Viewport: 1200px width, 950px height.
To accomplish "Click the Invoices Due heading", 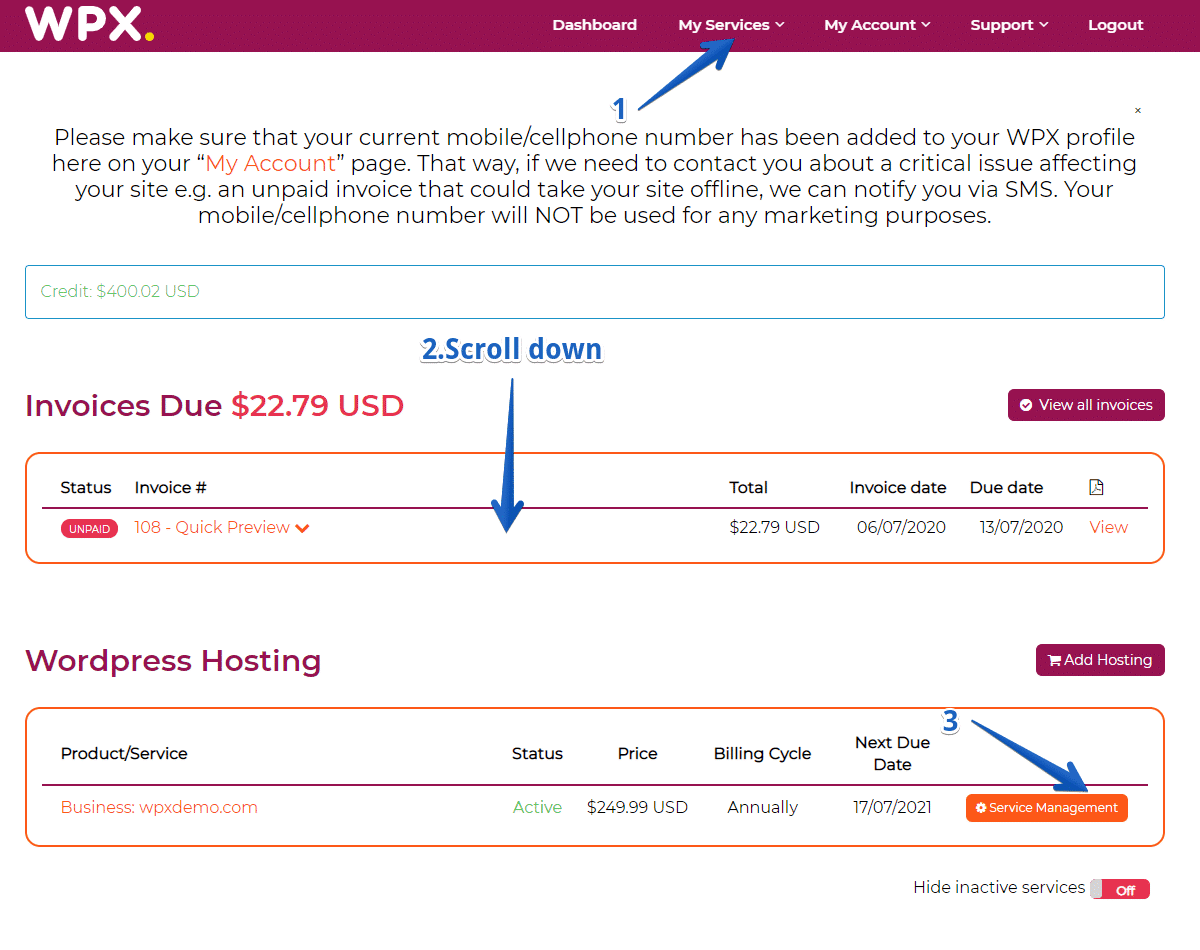I will click(x=214, y=405).
